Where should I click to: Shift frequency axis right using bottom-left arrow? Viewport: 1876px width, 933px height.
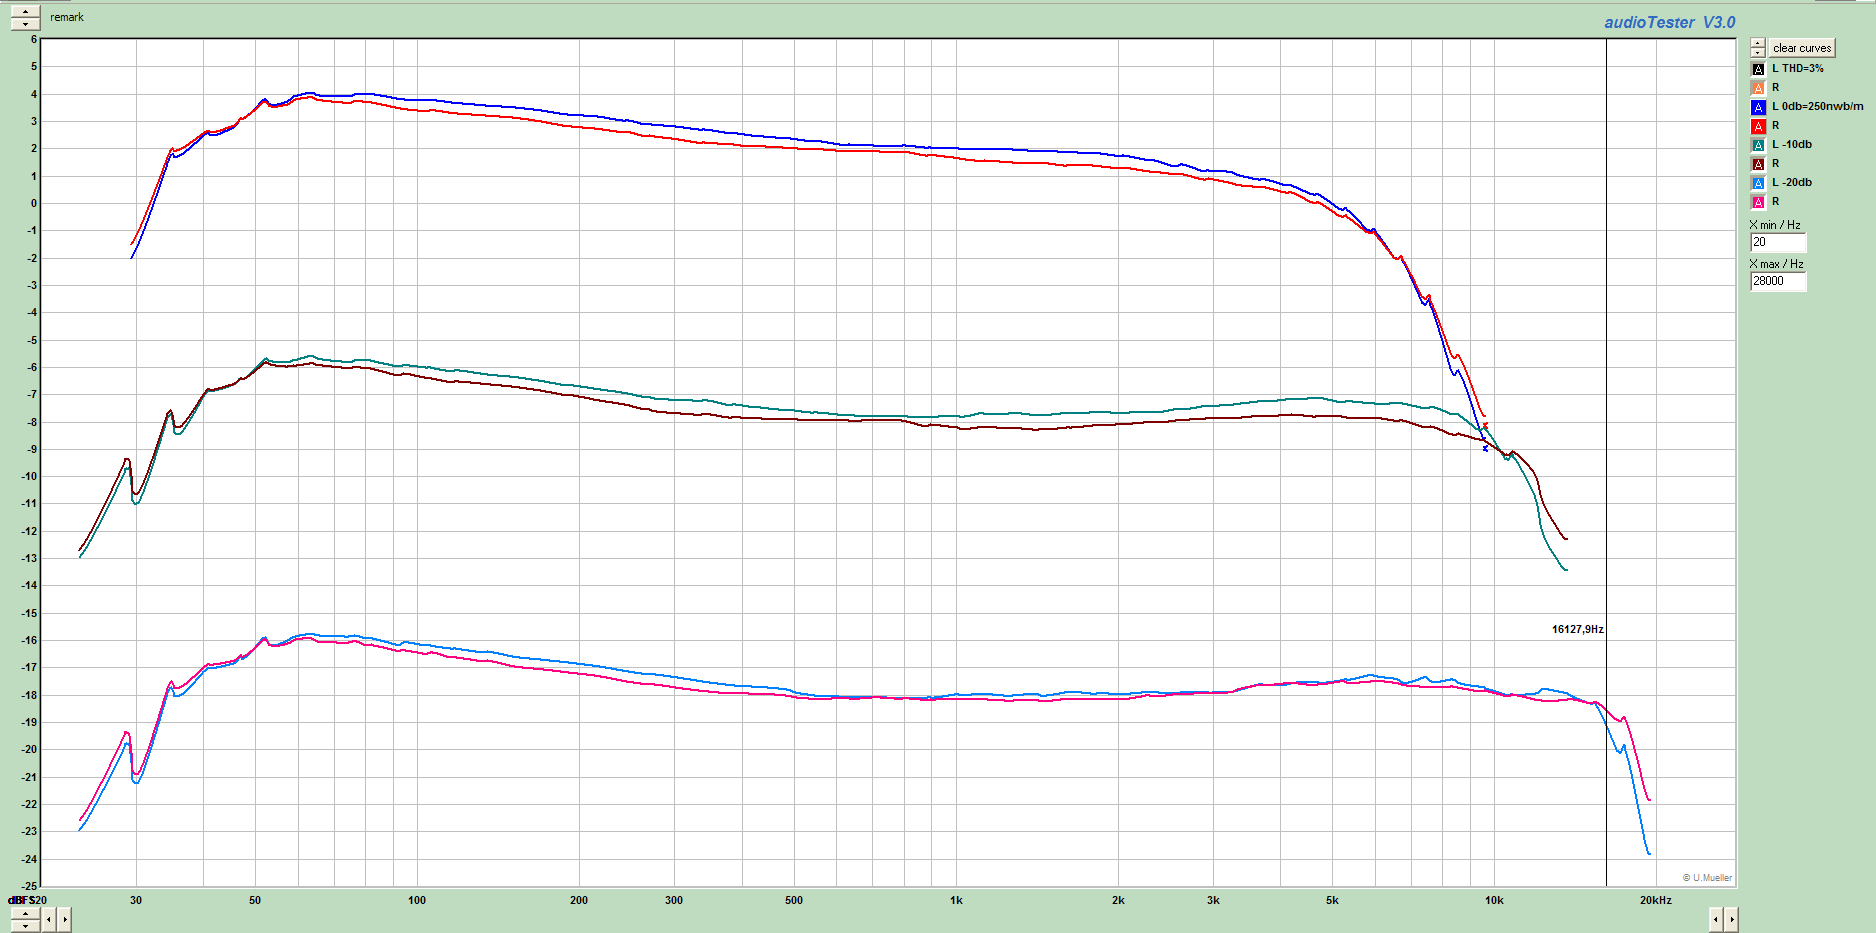click(65, 918)
